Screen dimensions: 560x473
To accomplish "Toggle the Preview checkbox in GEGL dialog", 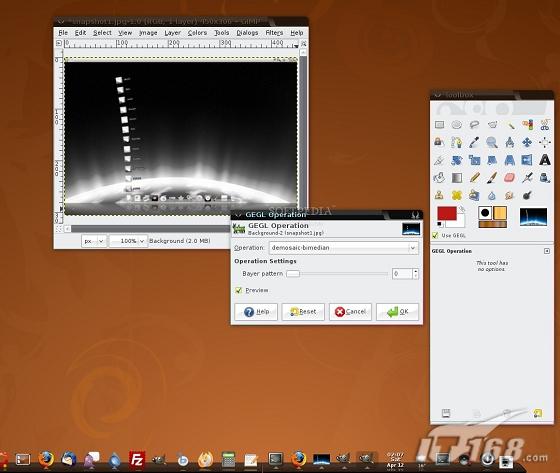I will [239, 290].
